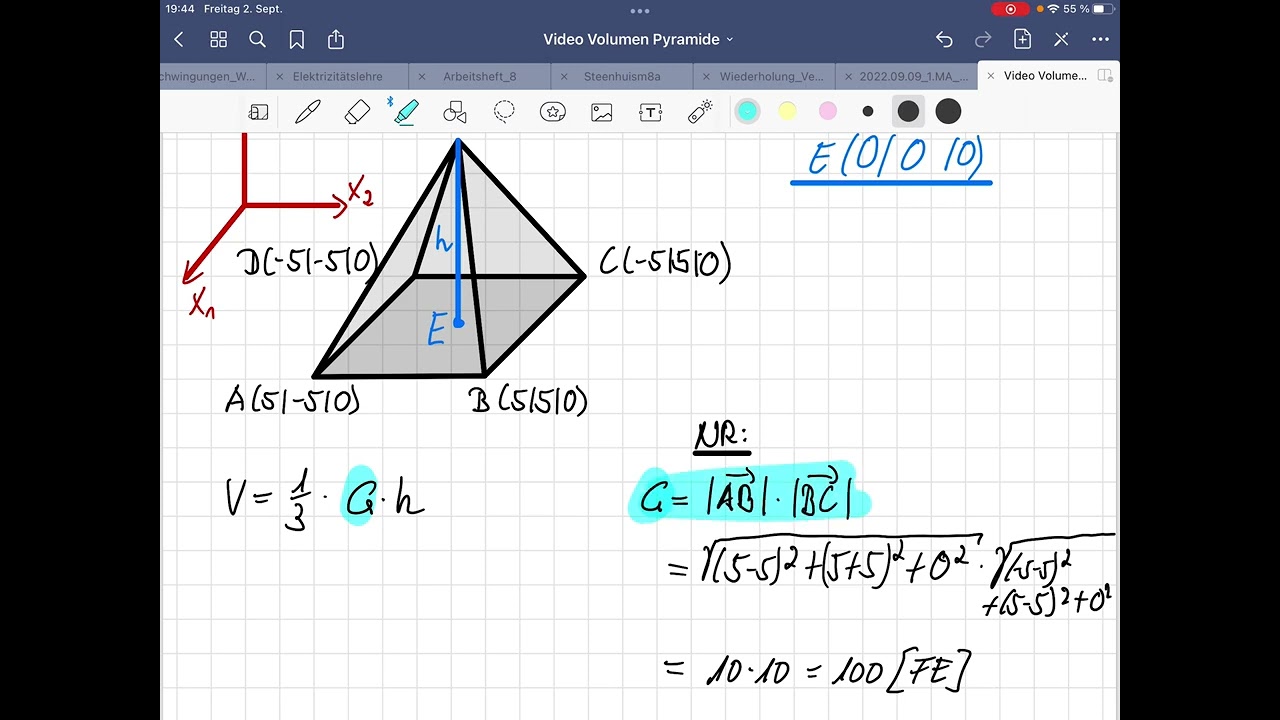
Task: Tap the V = 1/3 · G · h formula
Action: point(325,499)
